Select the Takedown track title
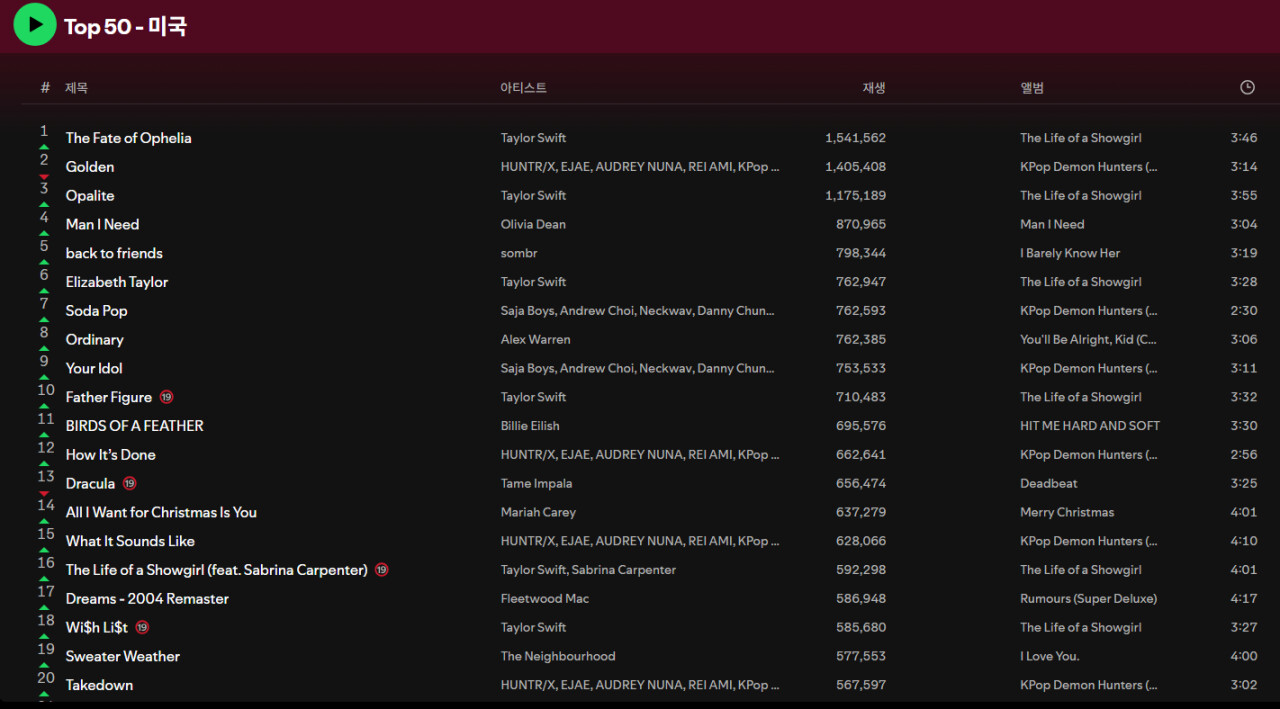Viewport: 1280px width, 709px height. [x=99, y=685]
